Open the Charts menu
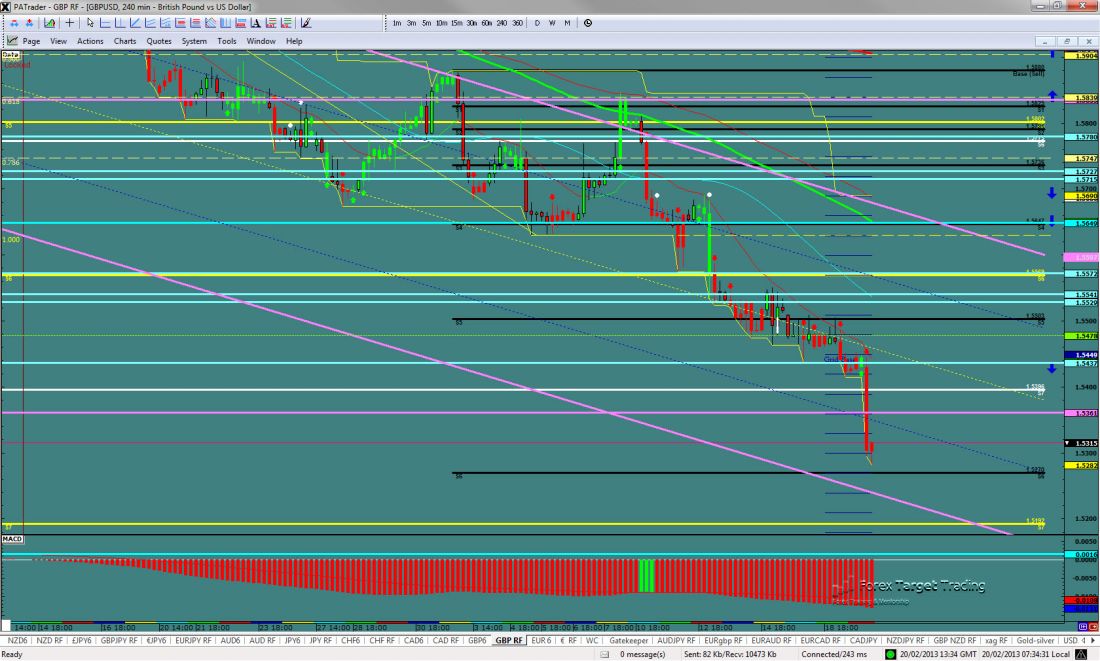This screenshot has width=1100, height=661. 125,41
